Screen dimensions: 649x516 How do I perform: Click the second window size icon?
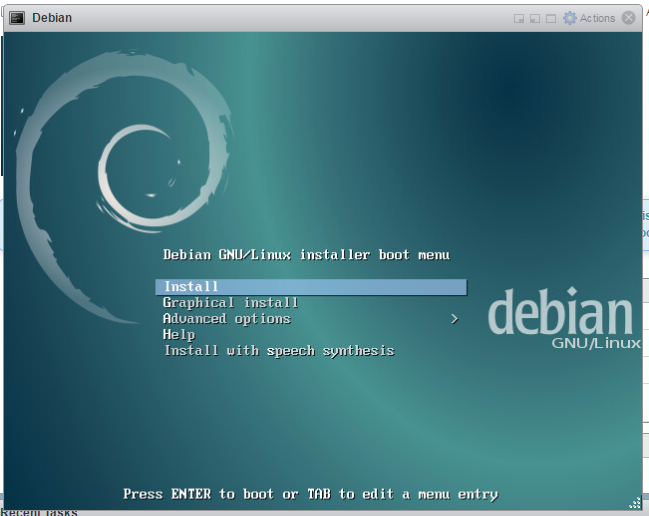coord(535,19)
